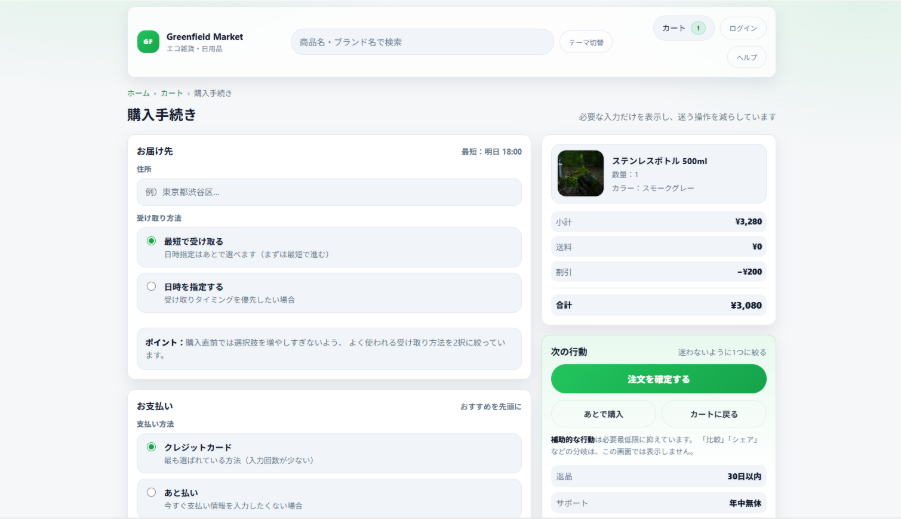
Task: Go to ホーム in the breadcrumb
Action: [138, 93]
